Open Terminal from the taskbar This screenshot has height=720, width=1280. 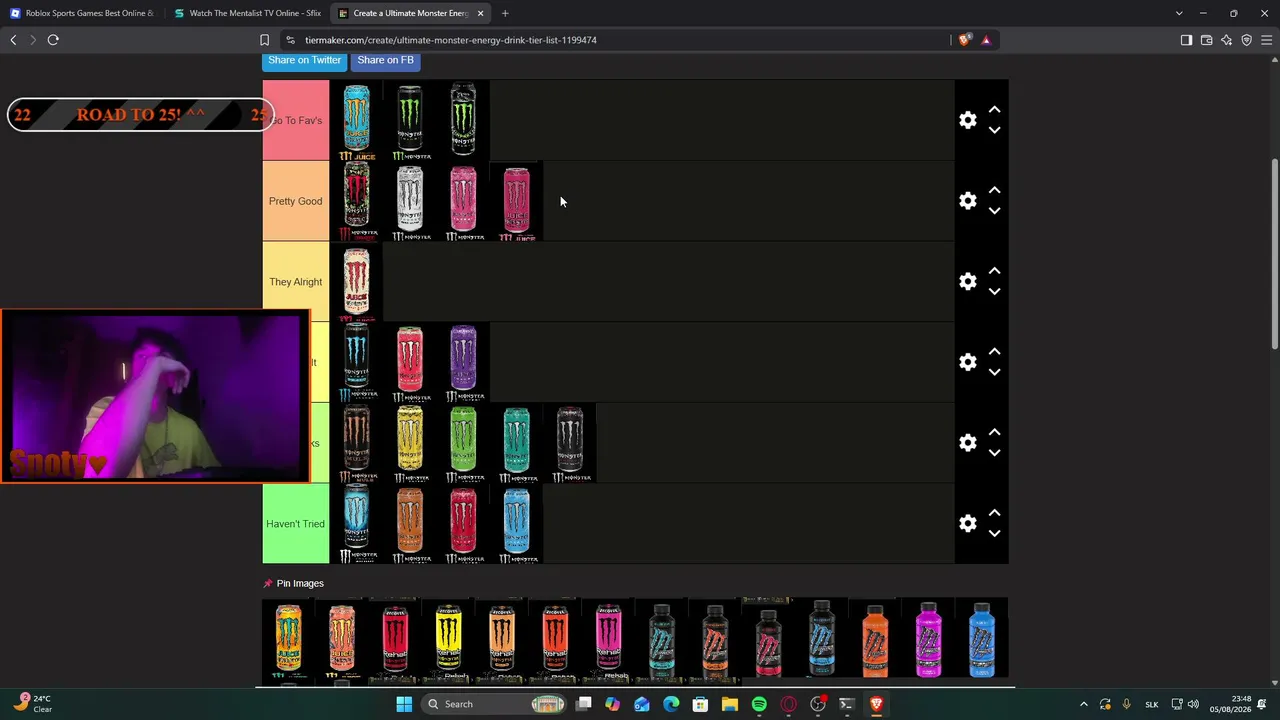(x=847, y=704)
